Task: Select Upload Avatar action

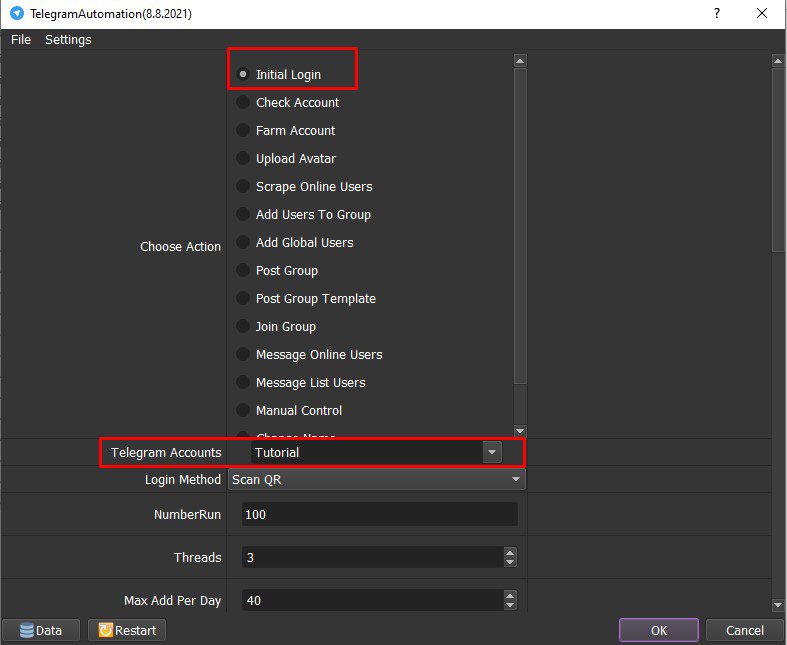Action: coord(243,159)
